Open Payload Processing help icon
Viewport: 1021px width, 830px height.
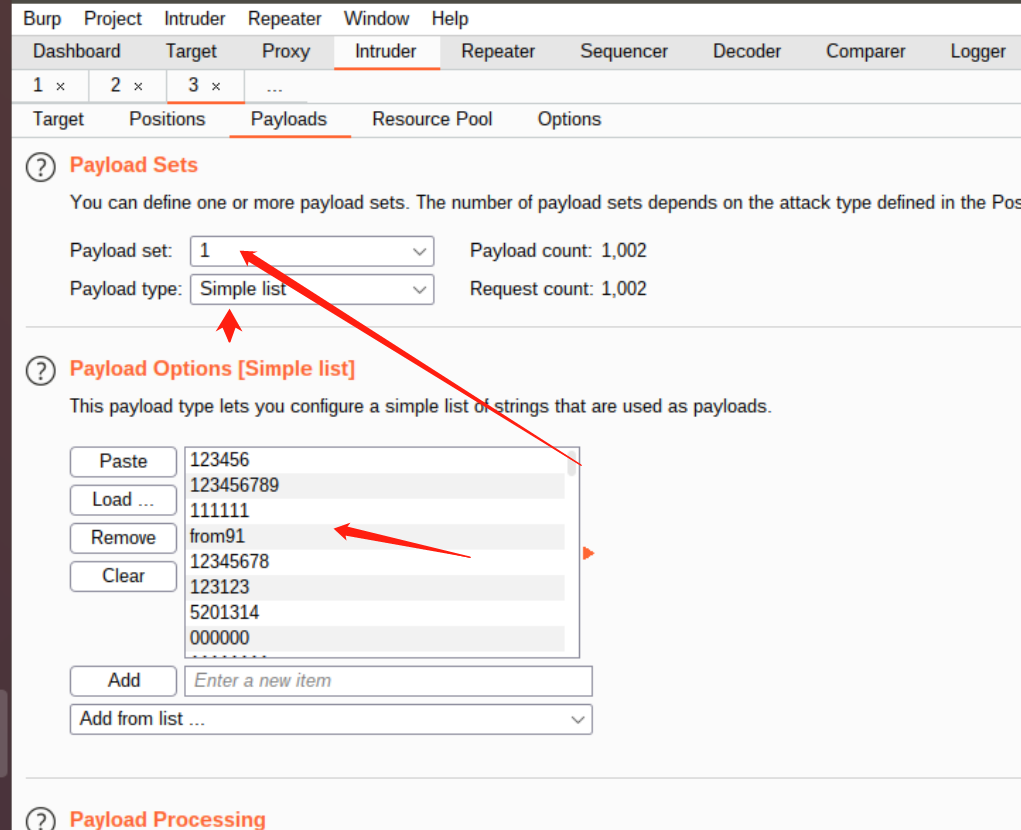(x=40, y=819)
